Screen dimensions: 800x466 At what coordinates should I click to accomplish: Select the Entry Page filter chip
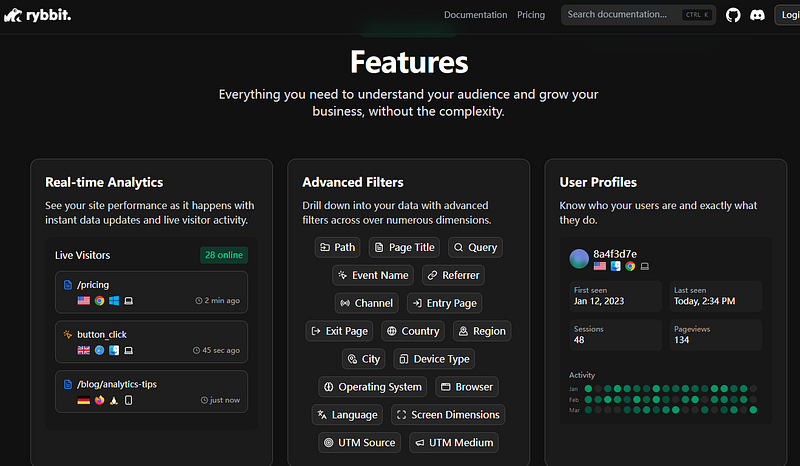444,303
